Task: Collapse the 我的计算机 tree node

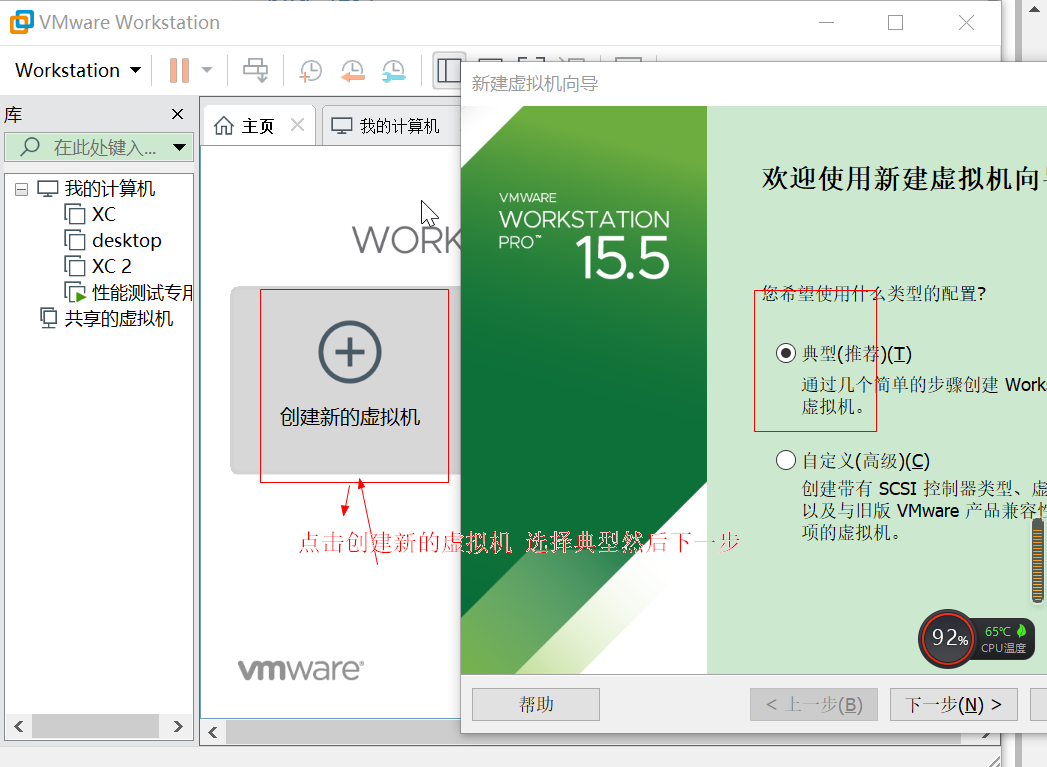Action: (x=21, y=190)
